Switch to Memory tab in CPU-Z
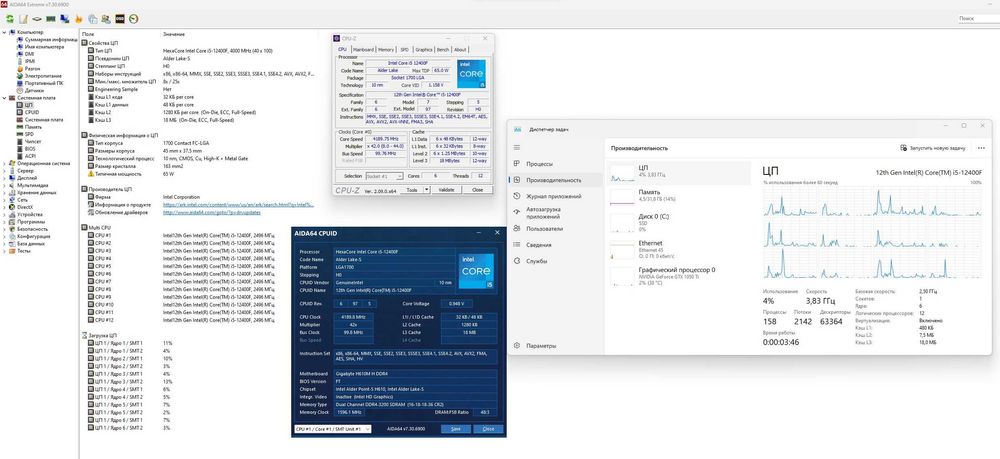The height and width of the screenshot is (459, 1000). (x=386, y=49)
